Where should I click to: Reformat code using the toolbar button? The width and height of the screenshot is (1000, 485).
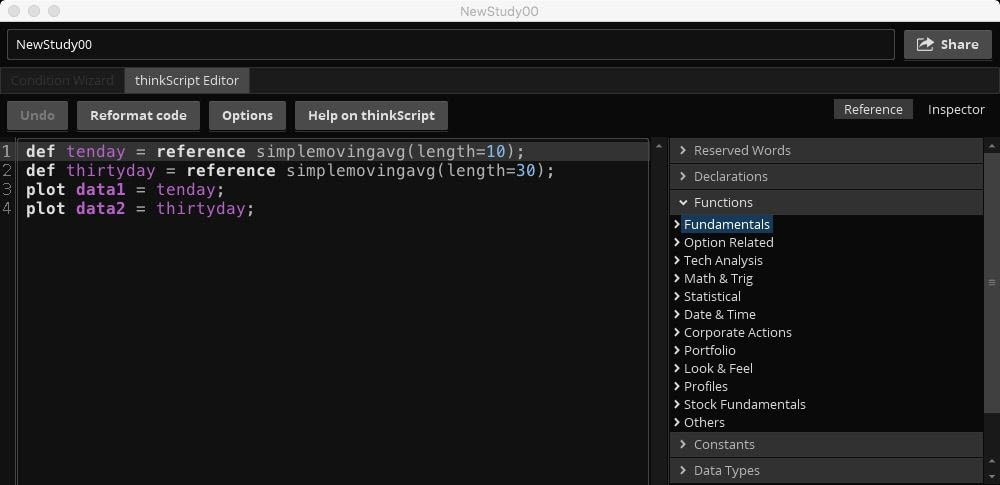[x=138, y=116]
